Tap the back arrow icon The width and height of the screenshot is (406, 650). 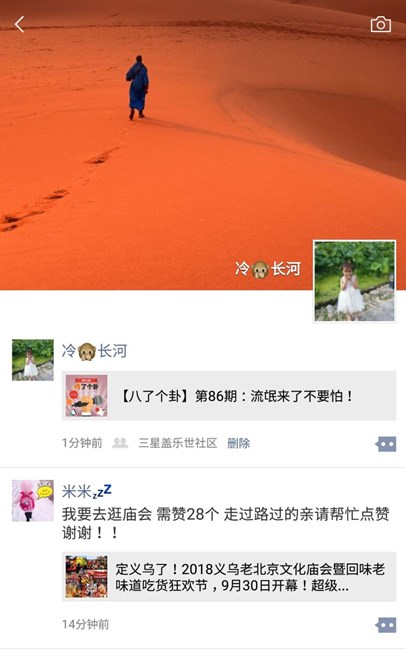19,24
